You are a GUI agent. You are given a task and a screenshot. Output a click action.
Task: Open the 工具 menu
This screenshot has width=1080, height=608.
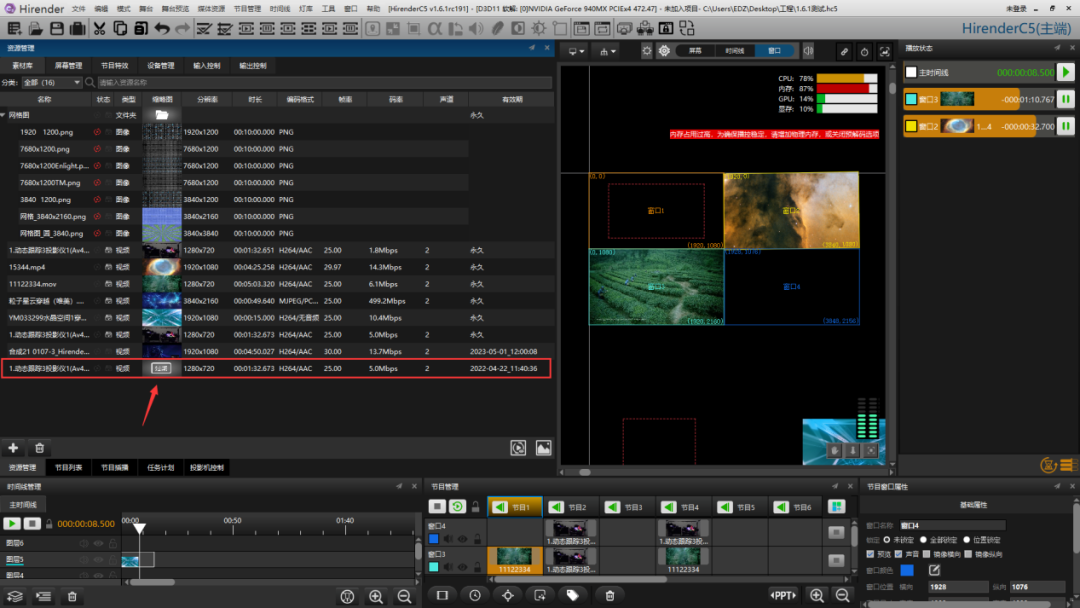[329, 9]
